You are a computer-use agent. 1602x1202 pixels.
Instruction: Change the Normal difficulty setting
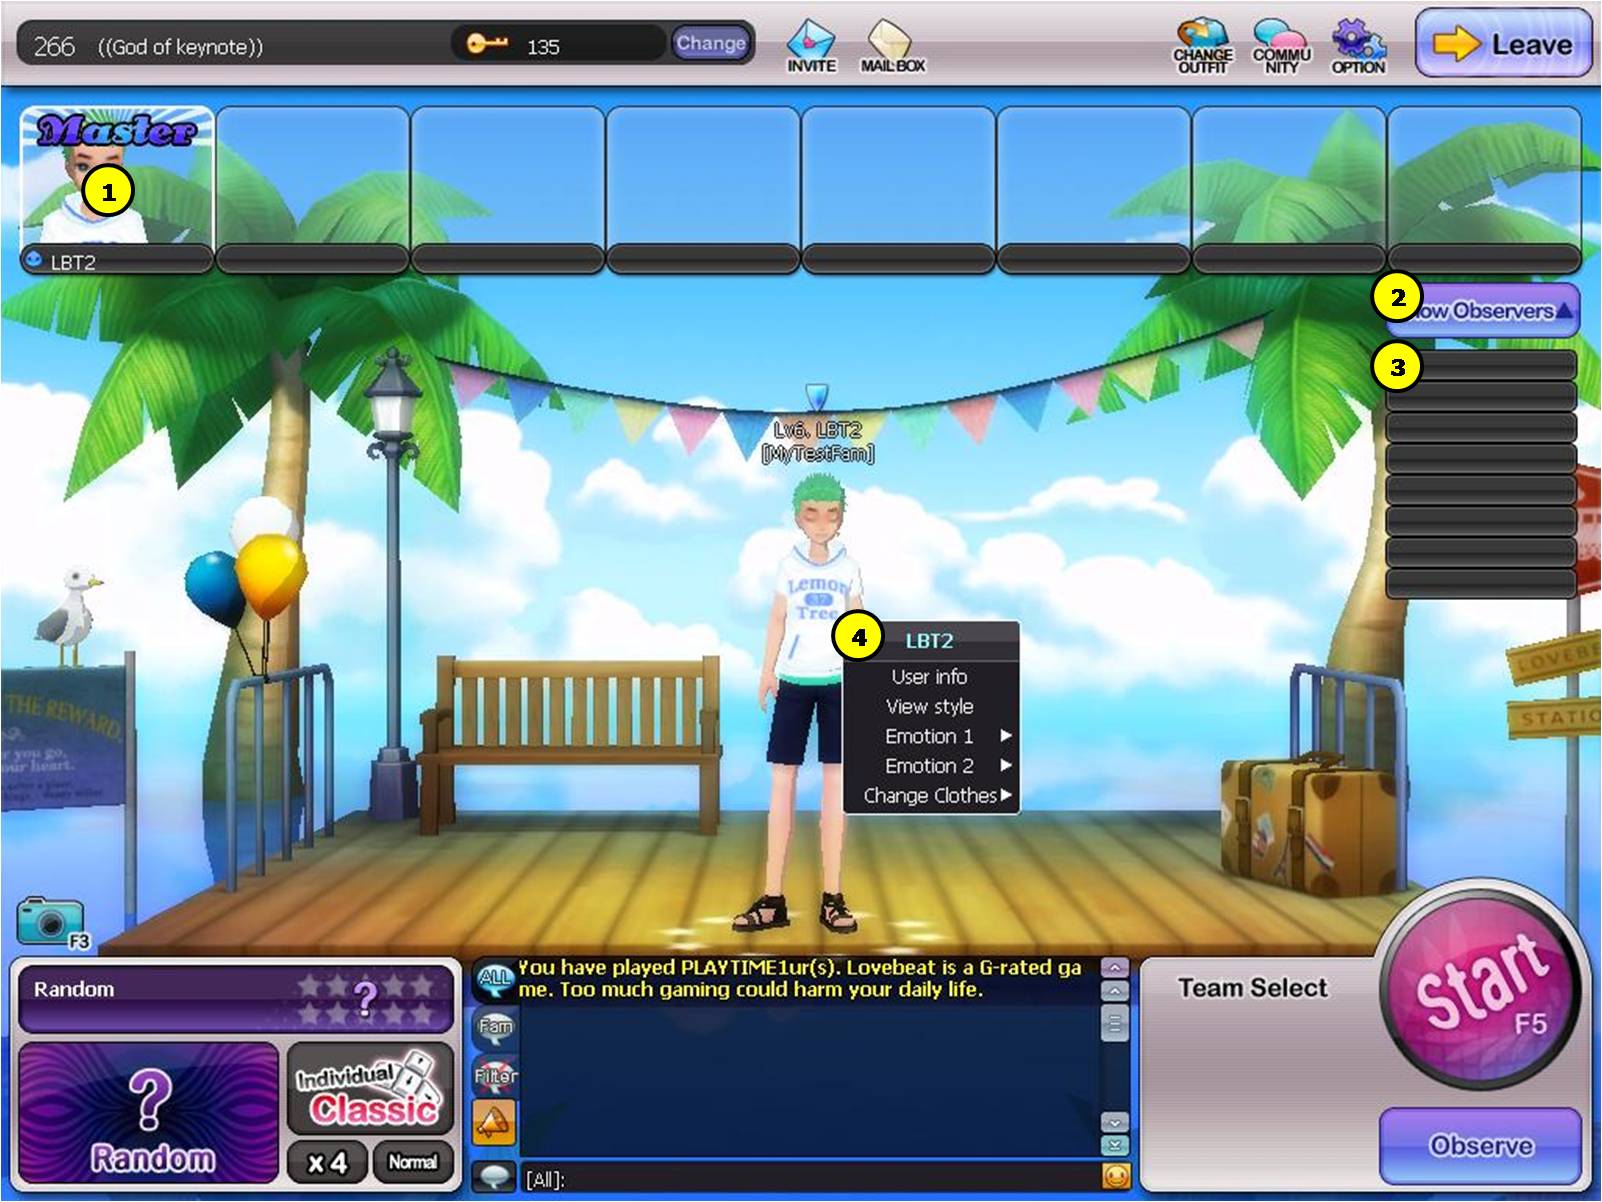tap(412, 1162)
